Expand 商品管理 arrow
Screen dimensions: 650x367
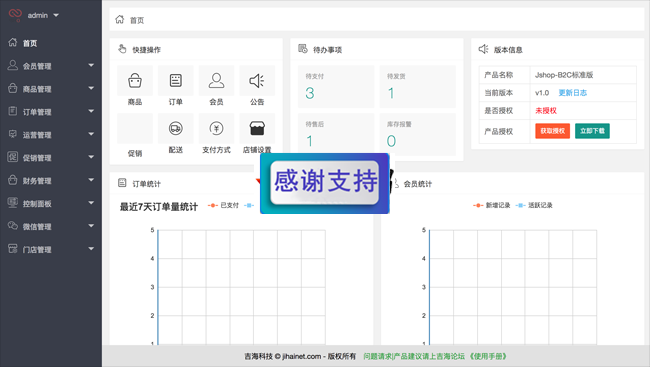click(x=91, y=88)
